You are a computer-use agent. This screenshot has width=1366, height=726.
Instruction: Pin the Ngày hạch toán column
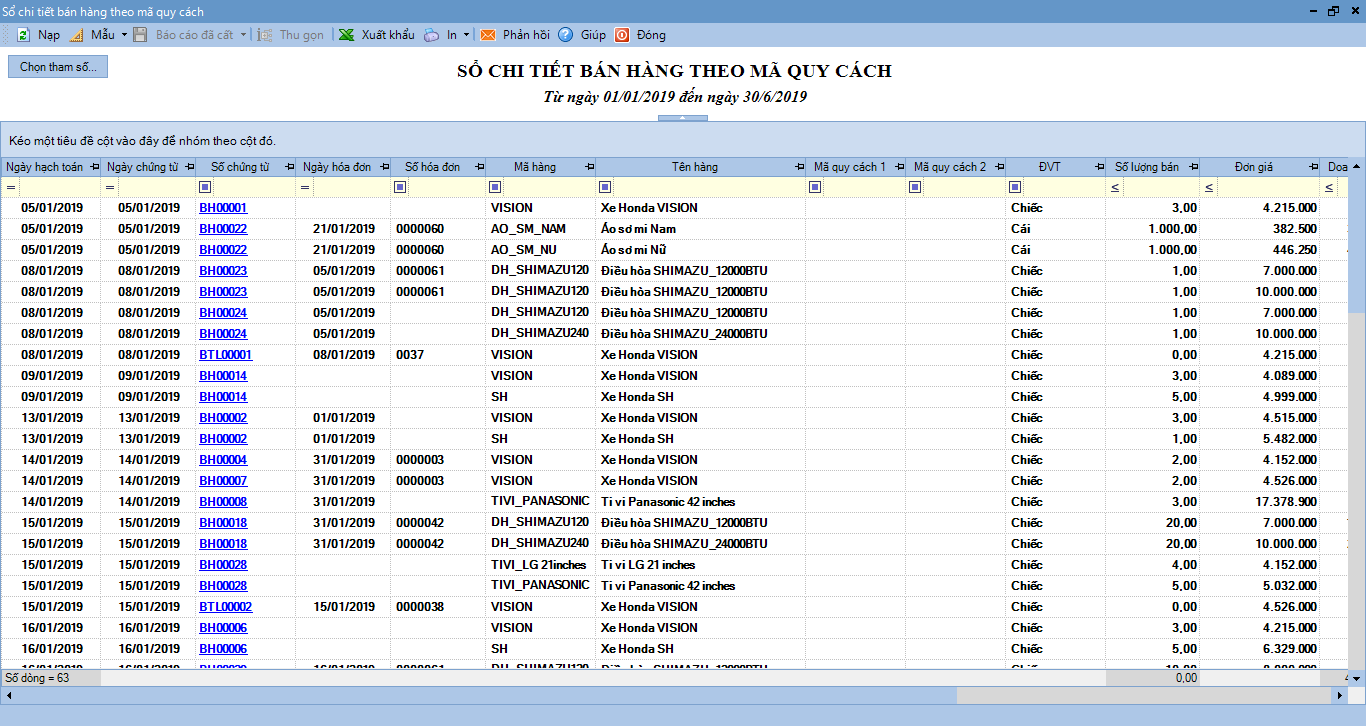click(x=95, y=167)
